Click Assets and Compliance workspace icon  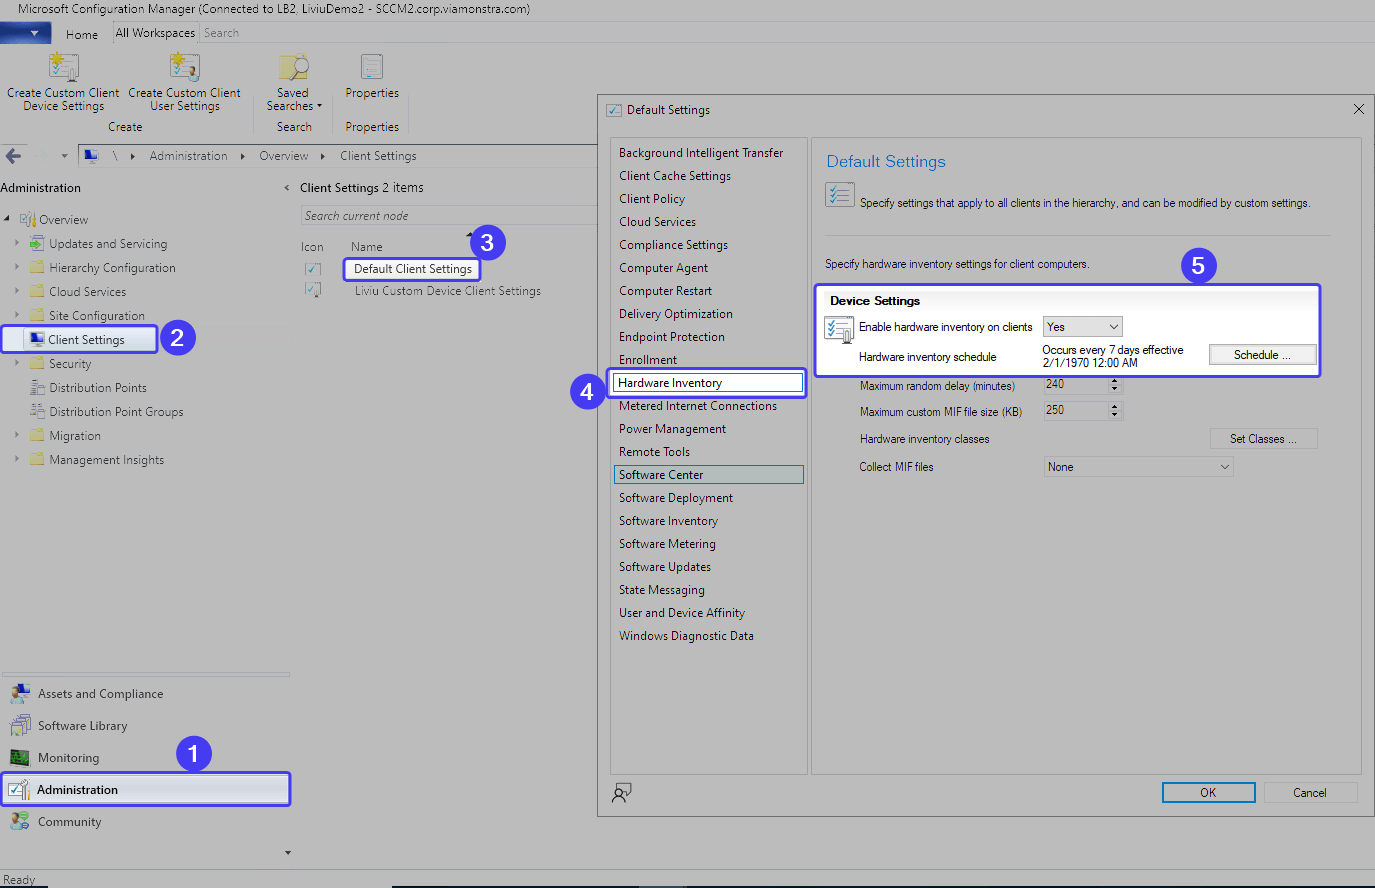(20, 694)
